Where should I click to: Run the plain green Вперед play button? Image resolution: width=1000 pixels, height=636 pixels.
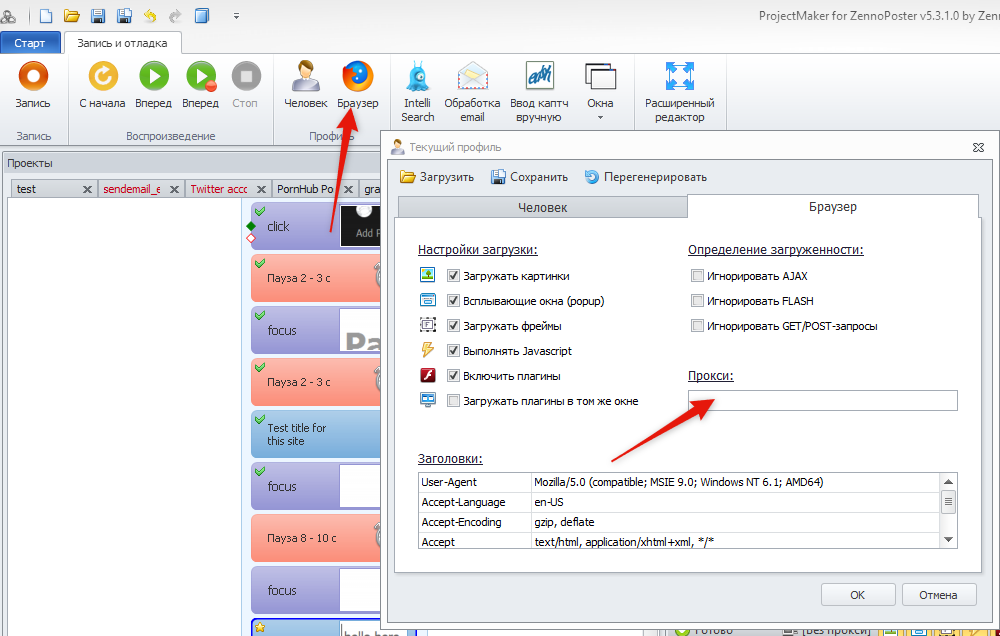[154, 85]
